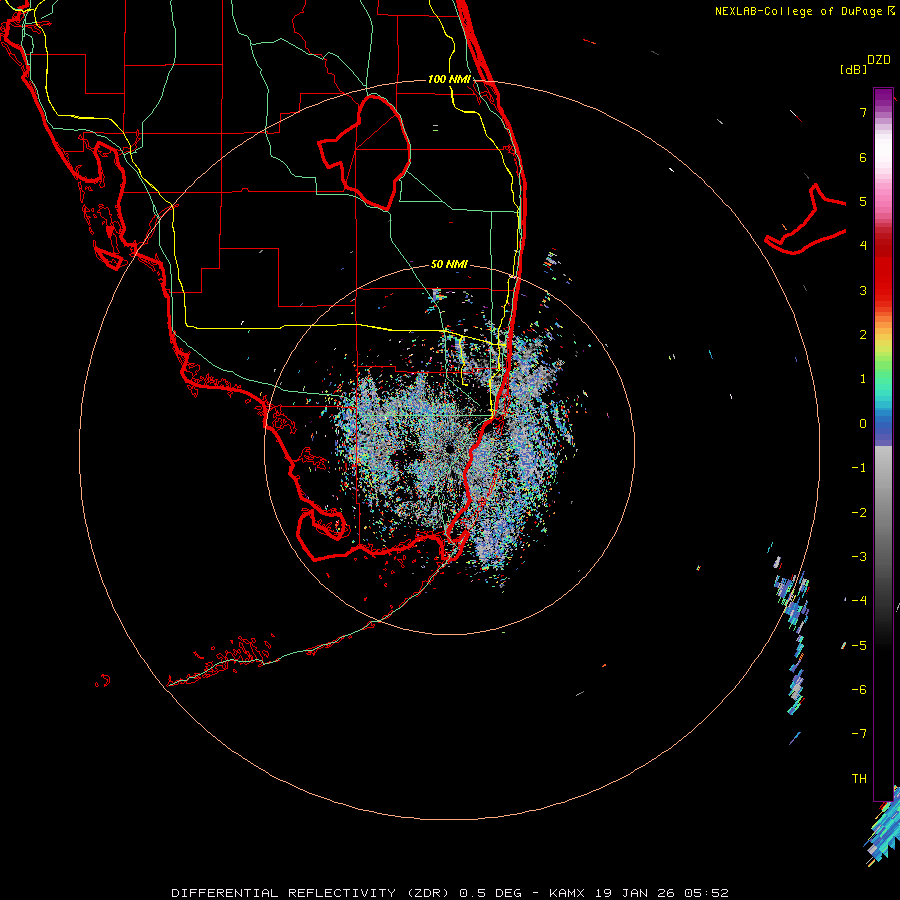Click the 7 dB scale label
The image size is (900, 900).
coord(863,112)
